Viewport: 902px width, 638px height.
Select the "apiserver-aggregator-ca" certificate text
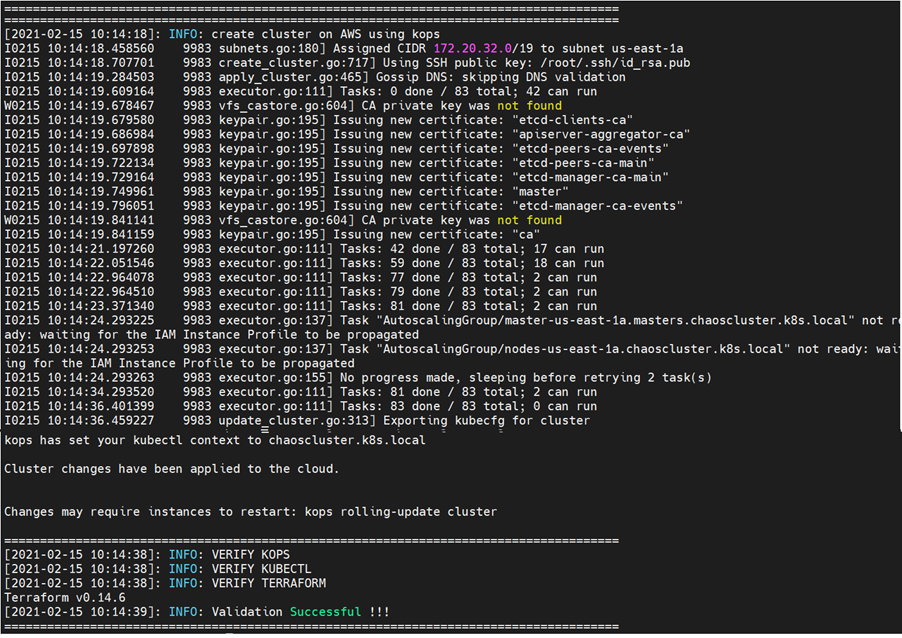[x=604, y=134]
